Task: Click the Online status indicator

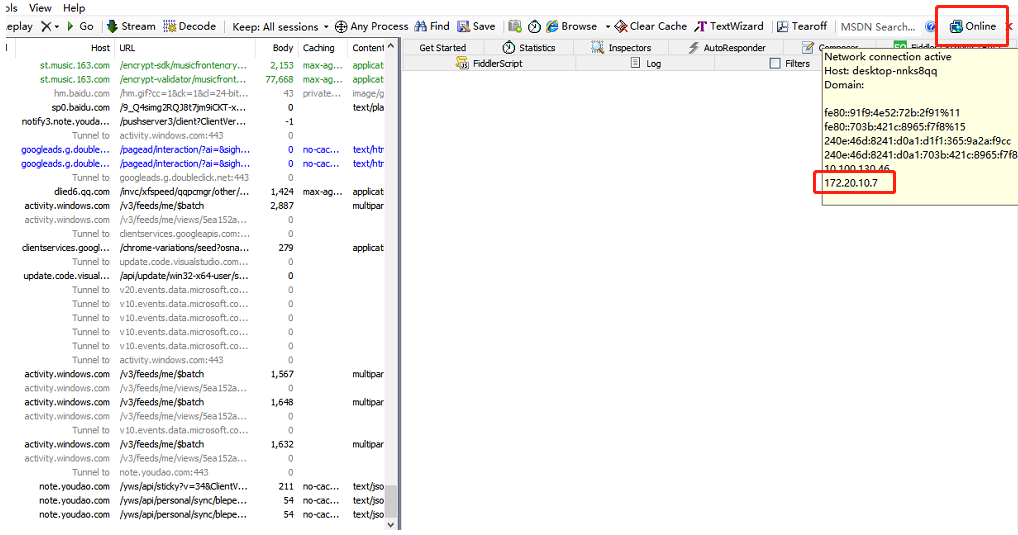Action: coord(973,27)
